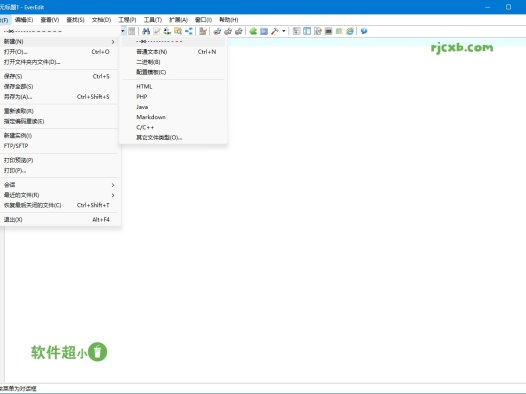Viewport: 526px width, 394px height.
Task: Create new 普通文本(N) document
Action: pyautogui.click(x=173, y=52)
